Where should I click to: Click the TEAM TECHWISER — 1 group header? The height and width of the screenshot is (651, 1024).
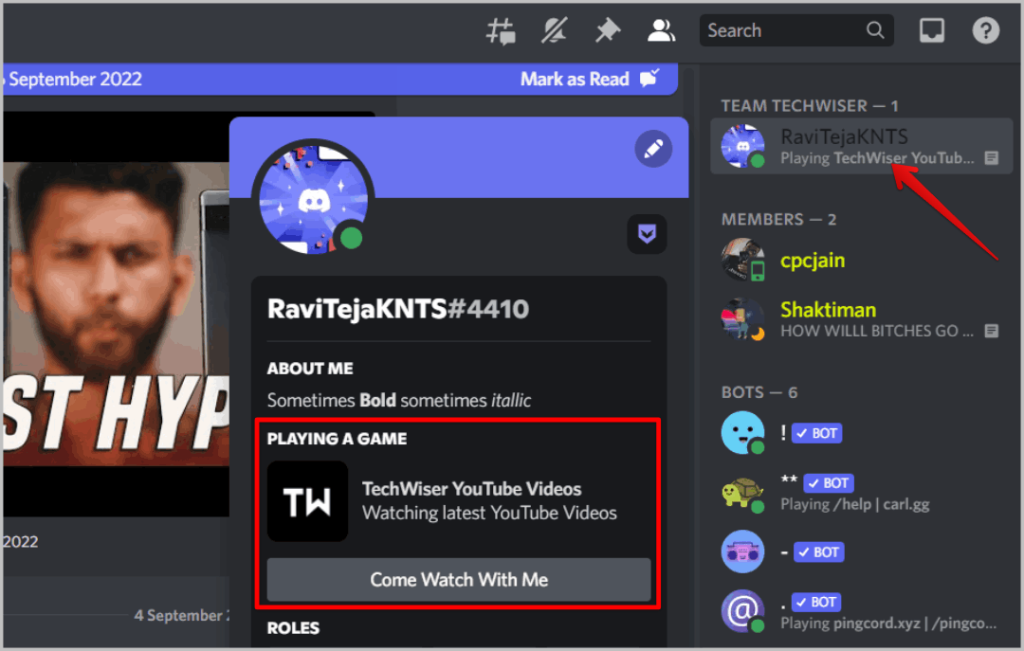click(810, 106)
